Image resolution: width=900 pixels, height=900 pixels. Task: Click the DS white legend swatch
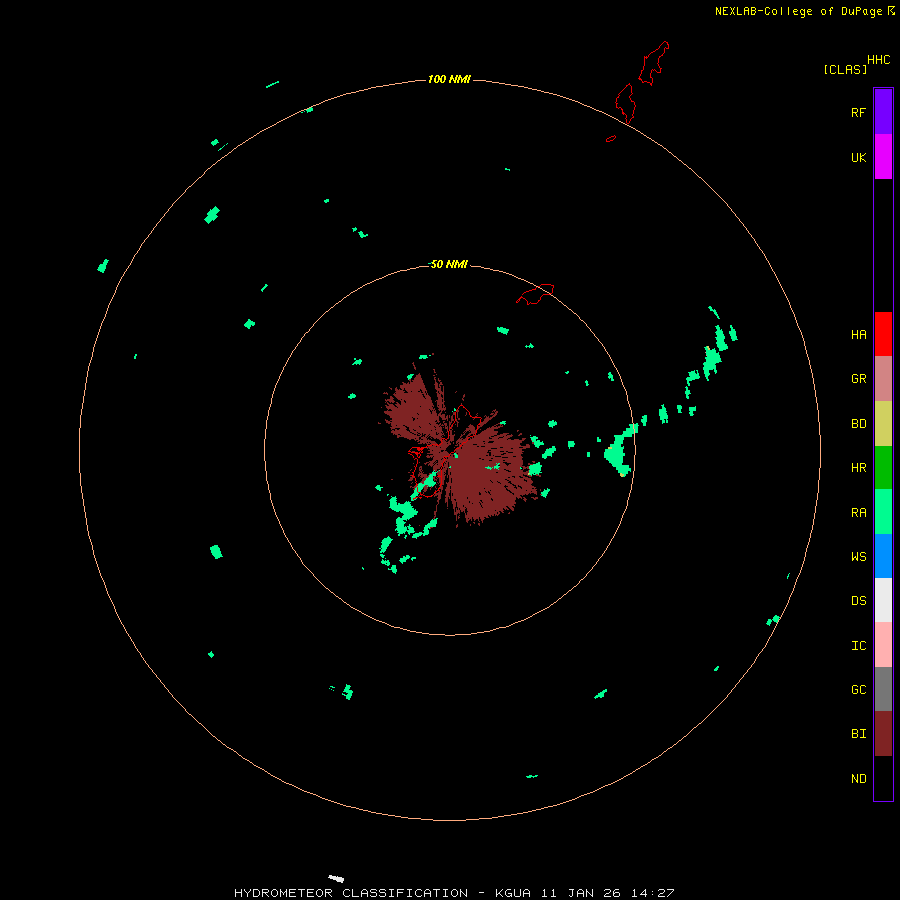(883, 600)
